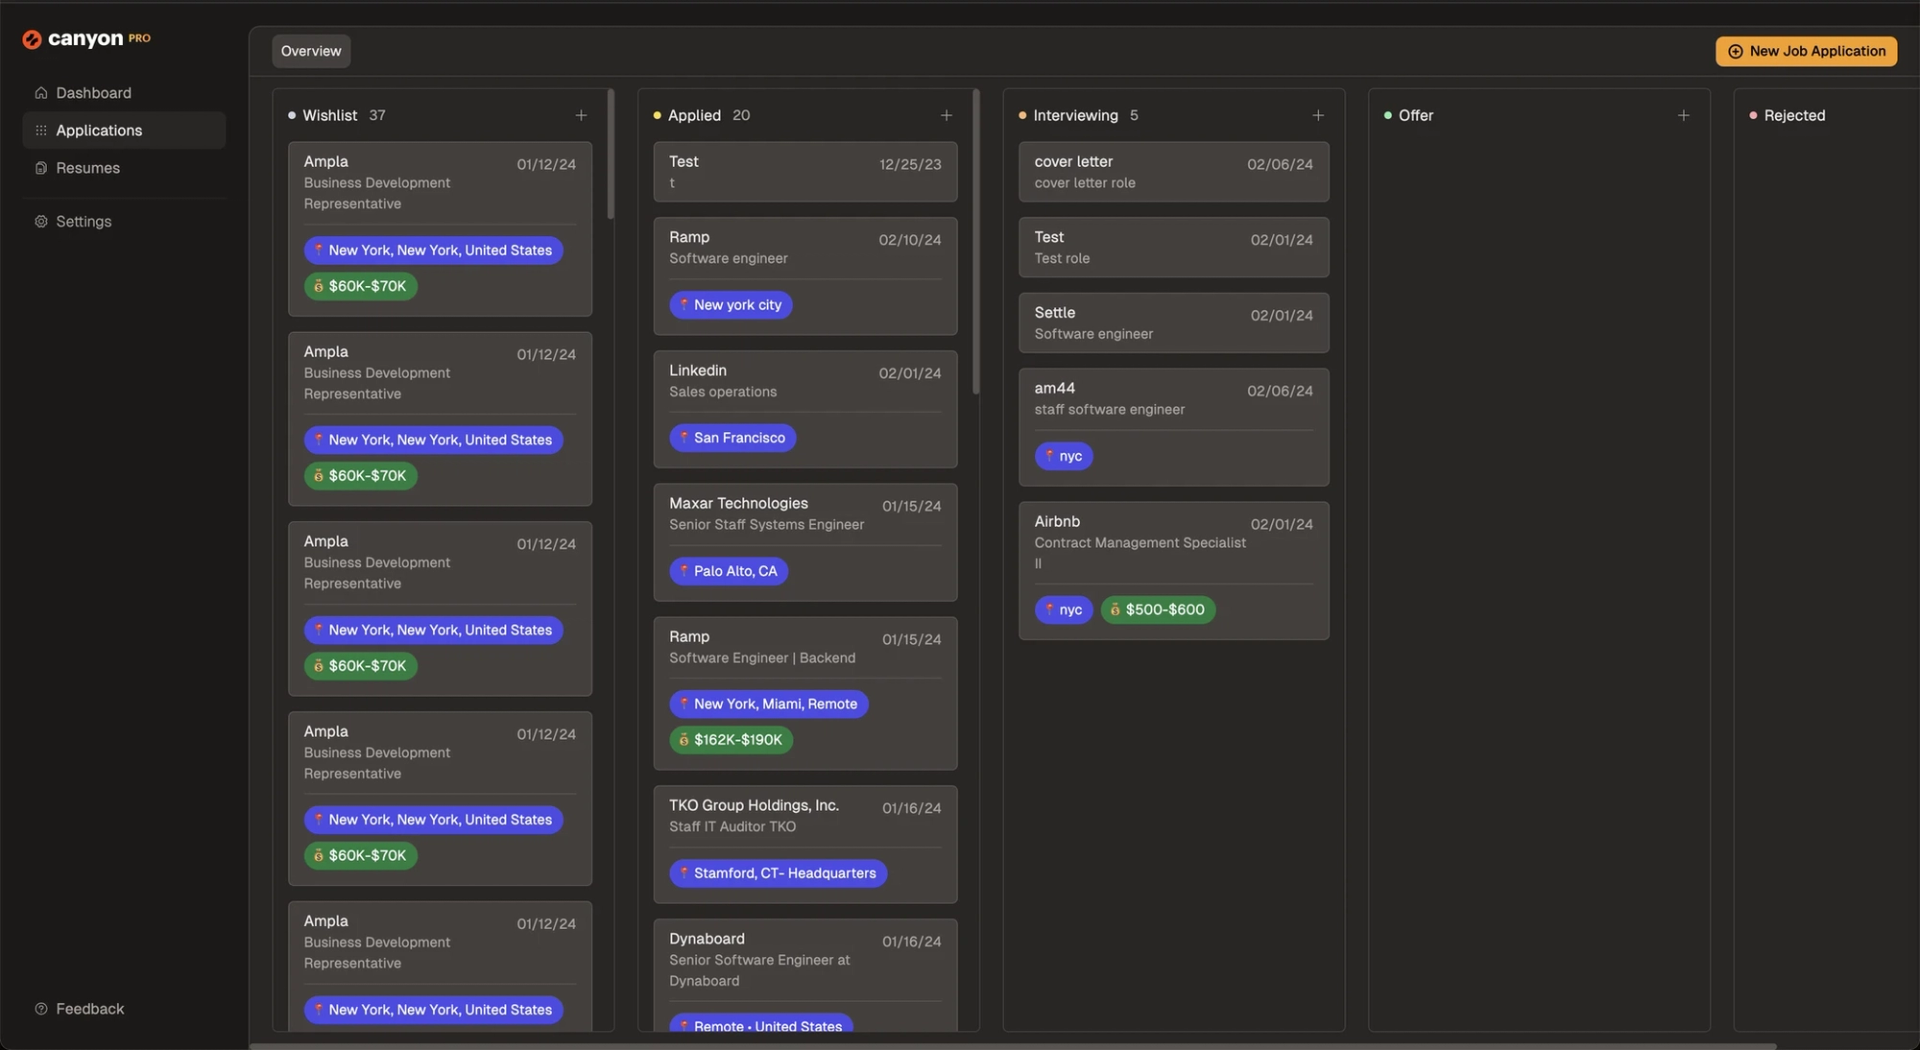1920x1050 pixels.
Task: Click the 02/01/24 date on Airbnb card
Action: (x=1282, y=525)
